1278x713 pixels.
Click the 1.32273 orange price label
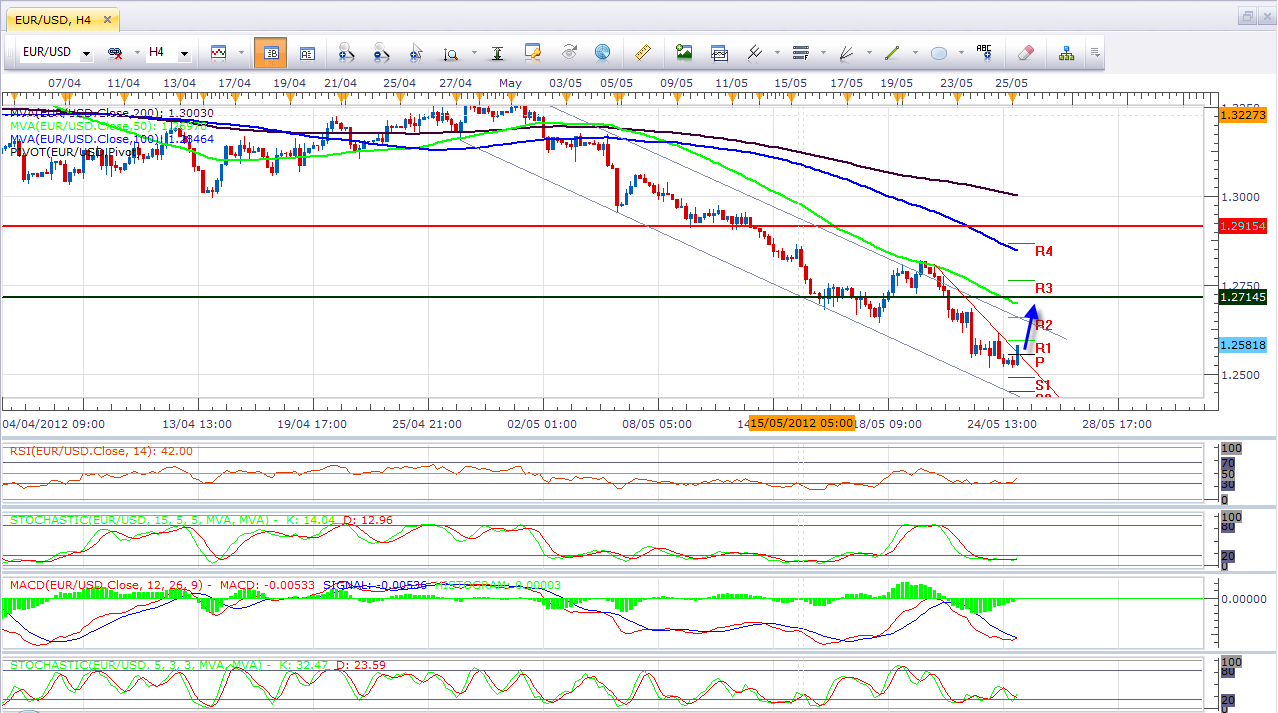pos(1243,115)
